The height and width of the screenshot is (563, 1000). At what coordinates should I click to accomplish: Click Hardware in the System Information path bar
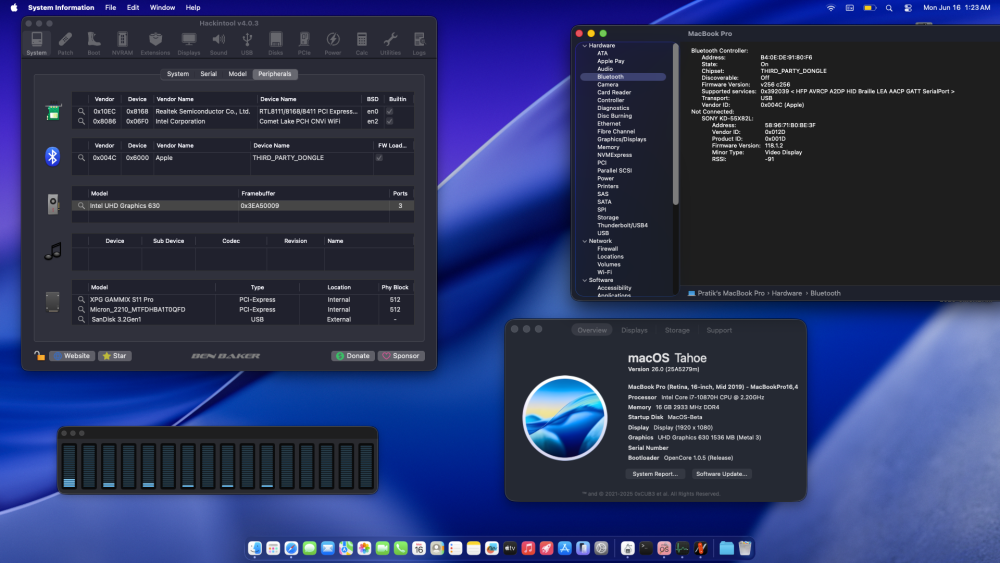[786, 293]
